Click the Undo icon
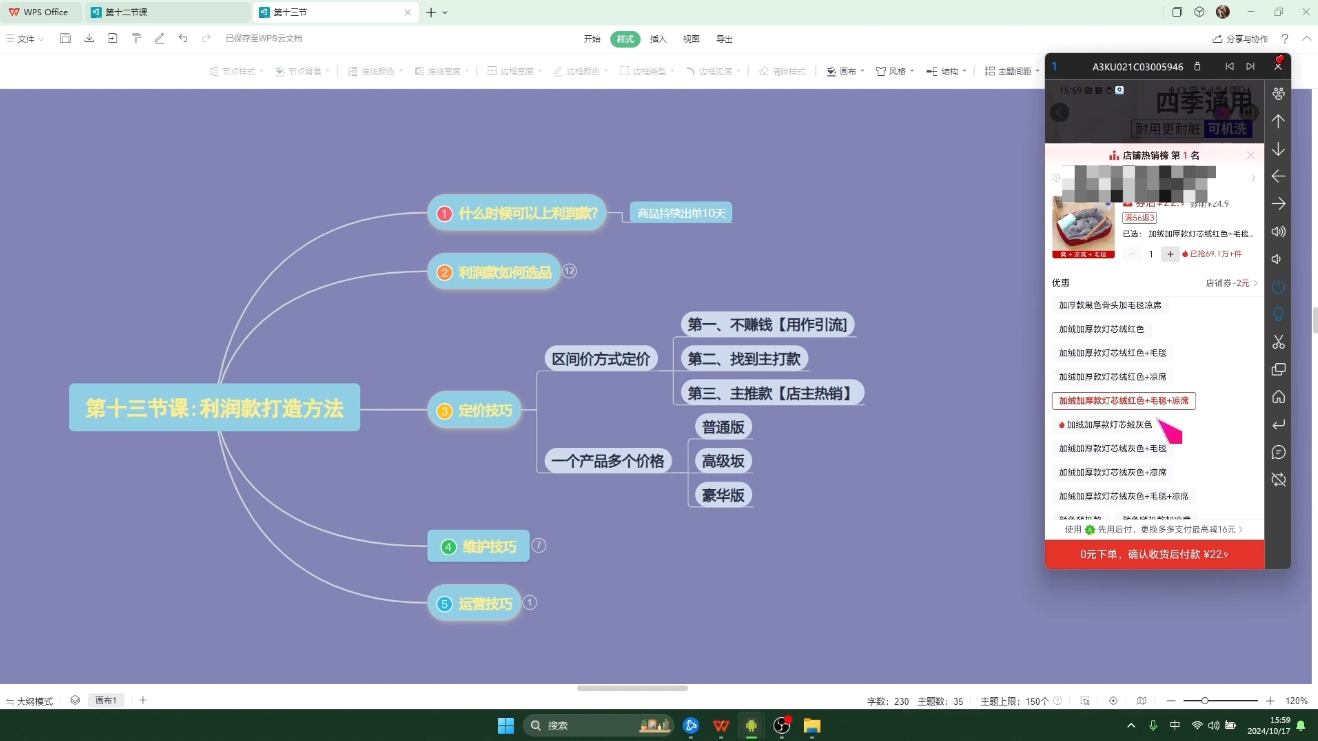This screenshot has height=741, width=1318. [182, 38]
